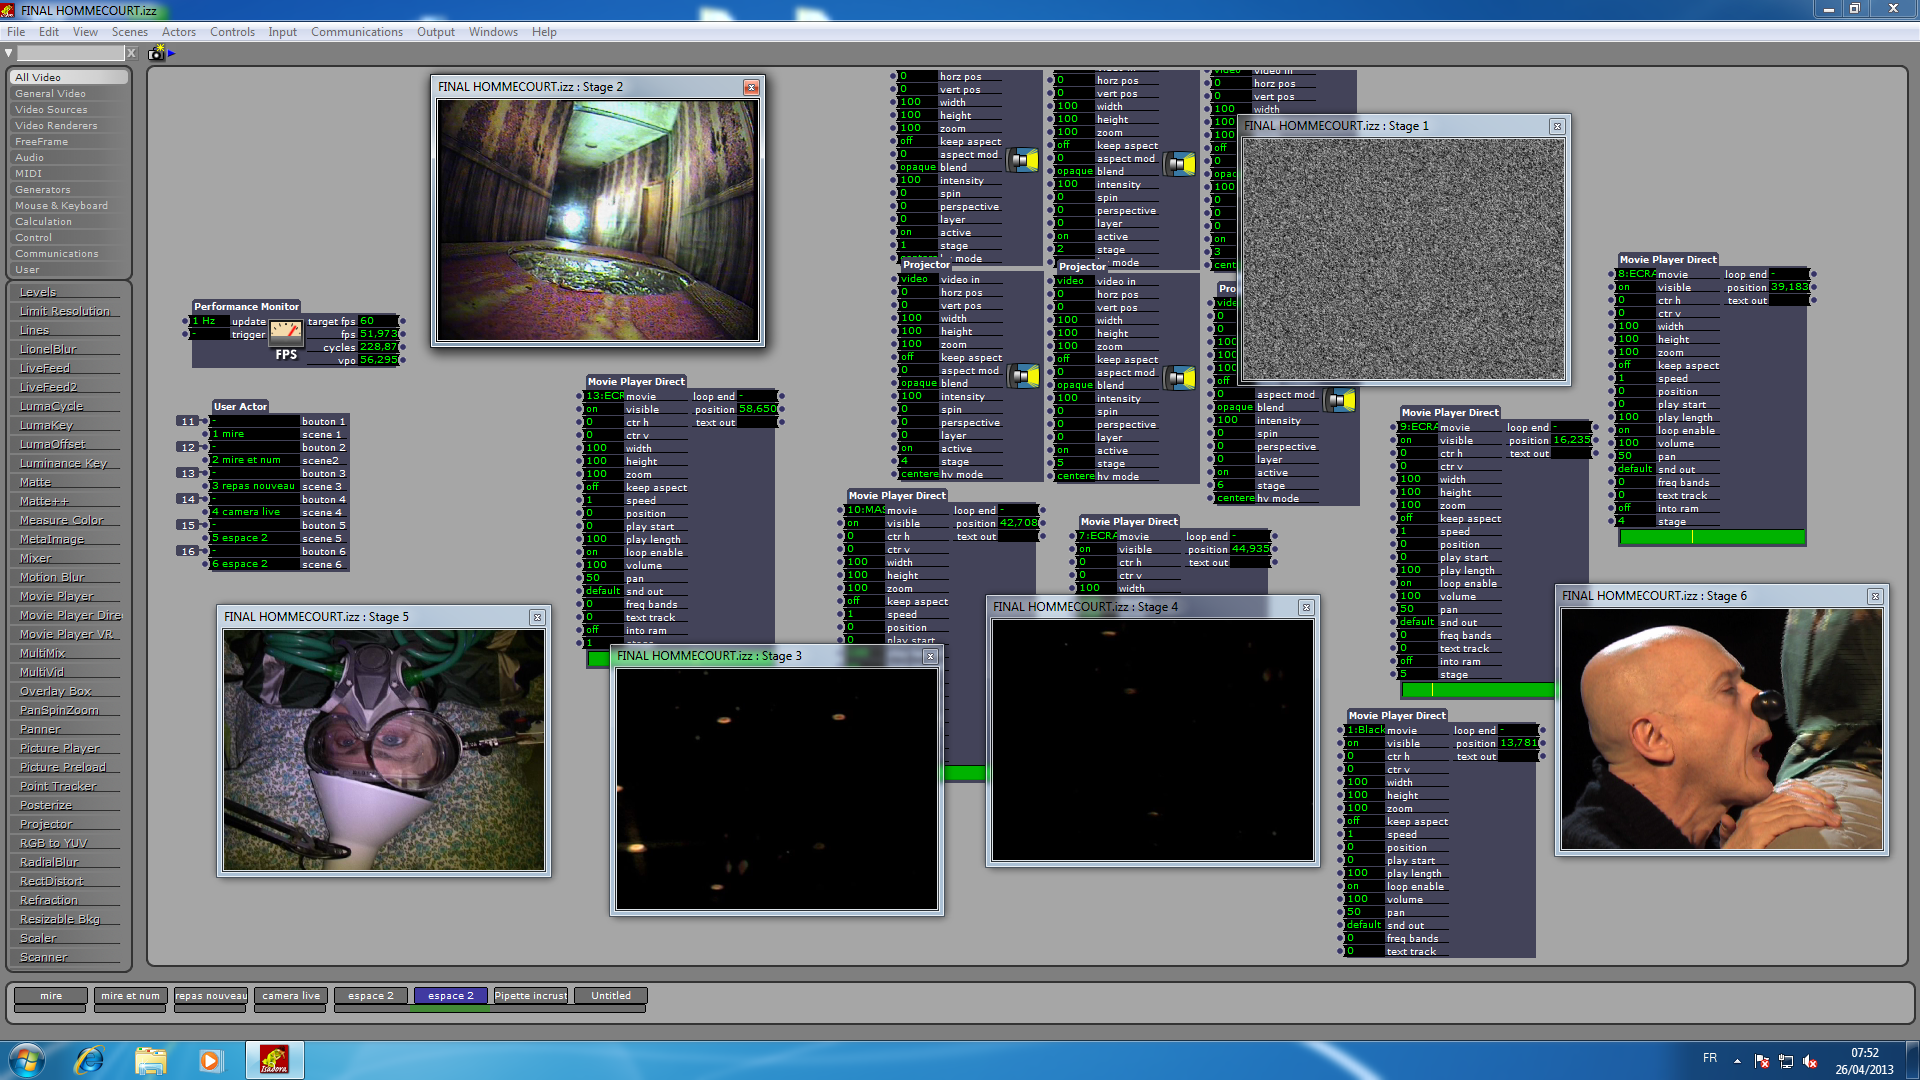The image size is (1920, 1080).
Task: Select the Projector icon outputting to stage 1
Action: tap(1023, 160)
